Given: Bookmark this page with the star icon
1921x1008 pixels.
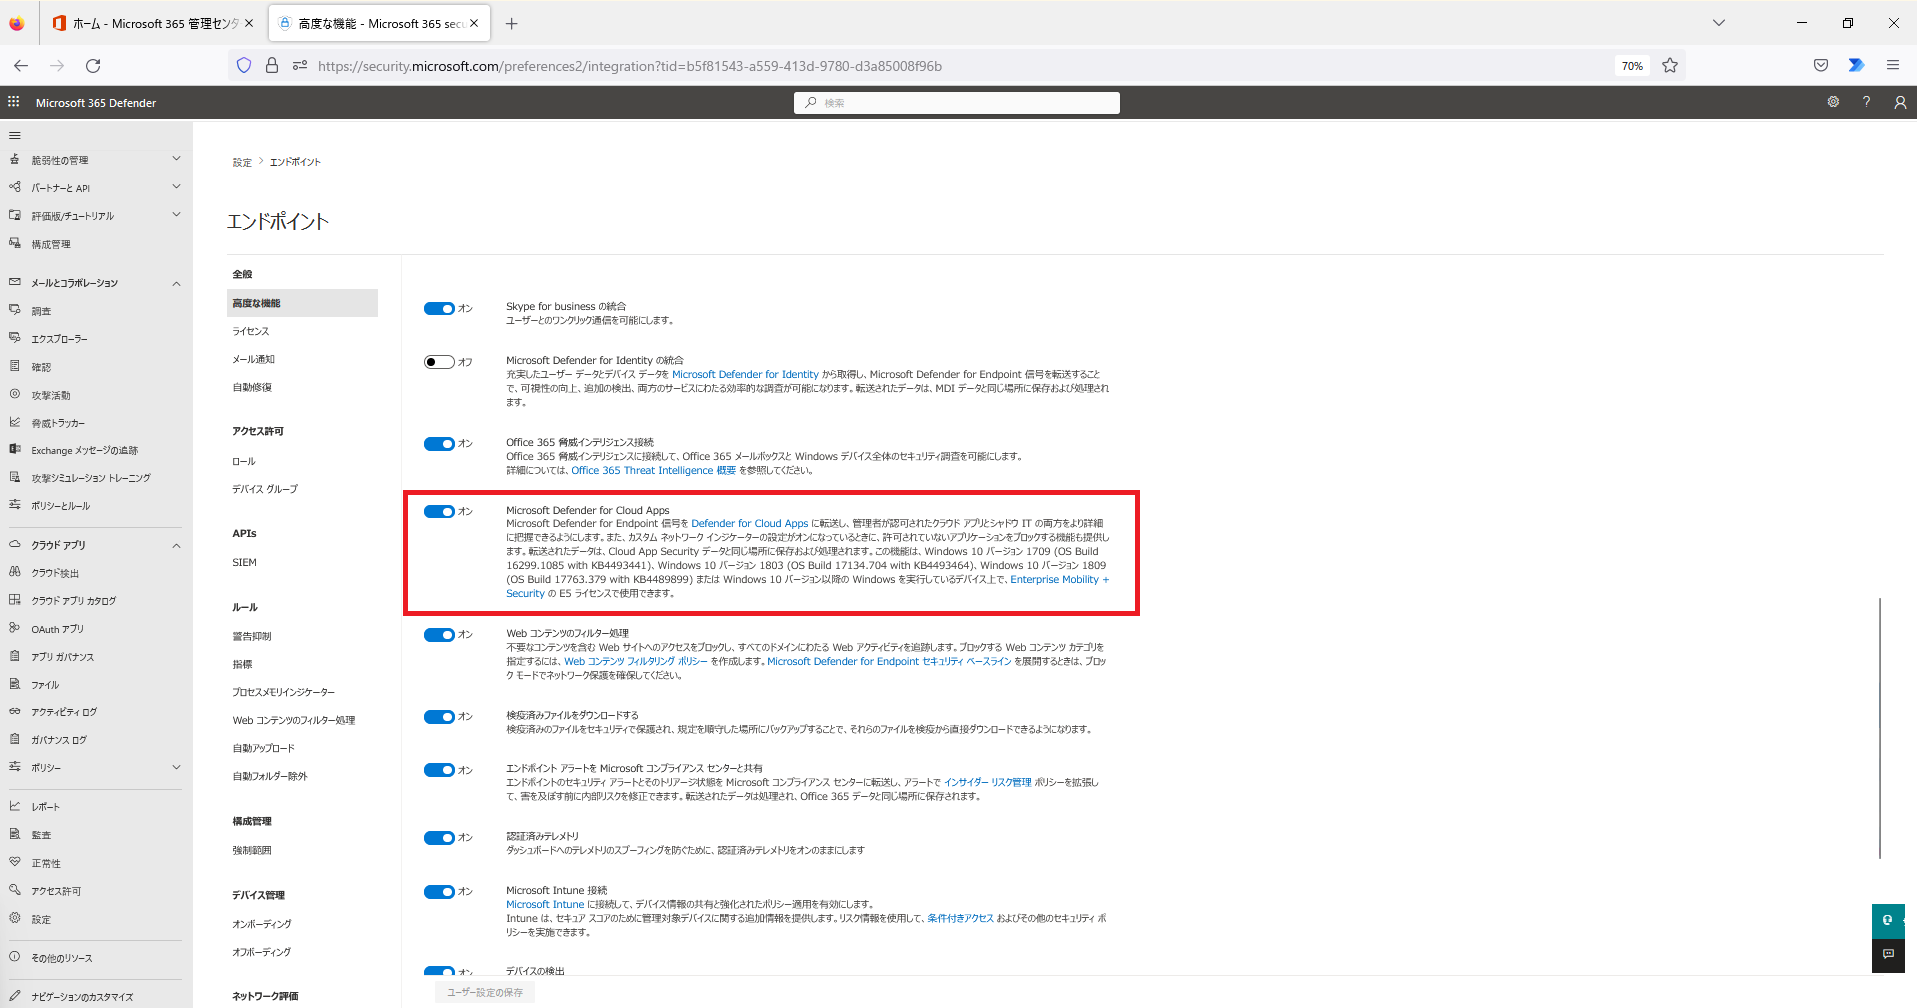Looking at the screenshot, I should tap(1670, 65).
